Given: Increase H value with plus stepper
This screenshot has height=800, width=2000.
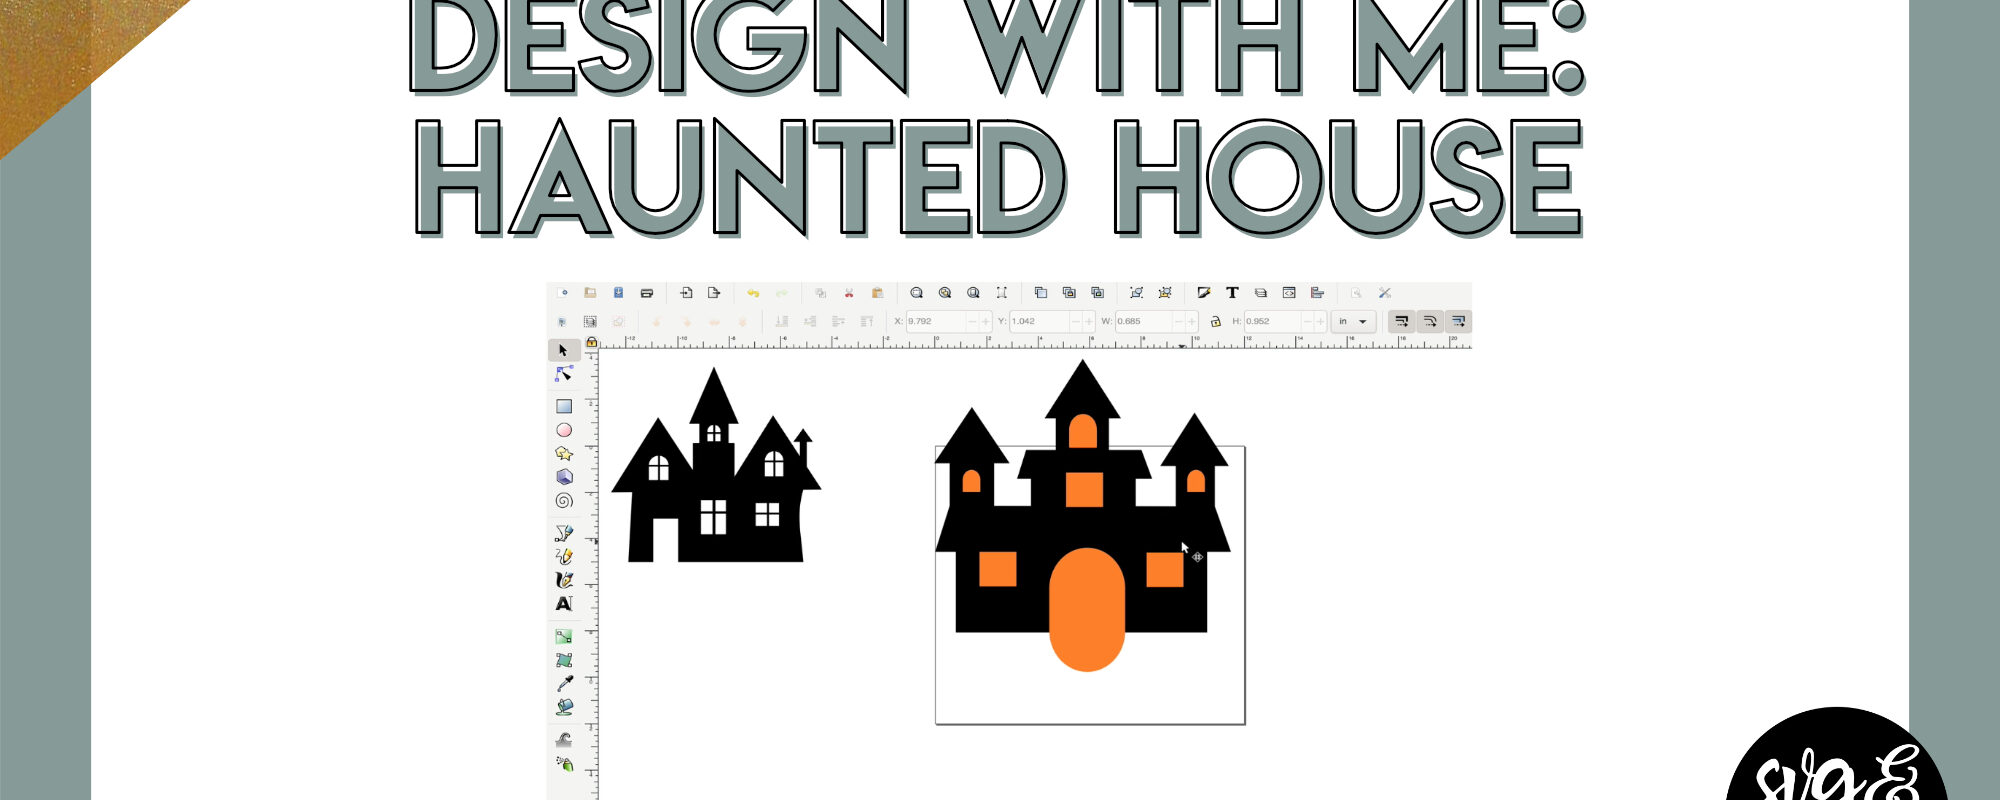Looking at the screenshot, I should 1320,321.
